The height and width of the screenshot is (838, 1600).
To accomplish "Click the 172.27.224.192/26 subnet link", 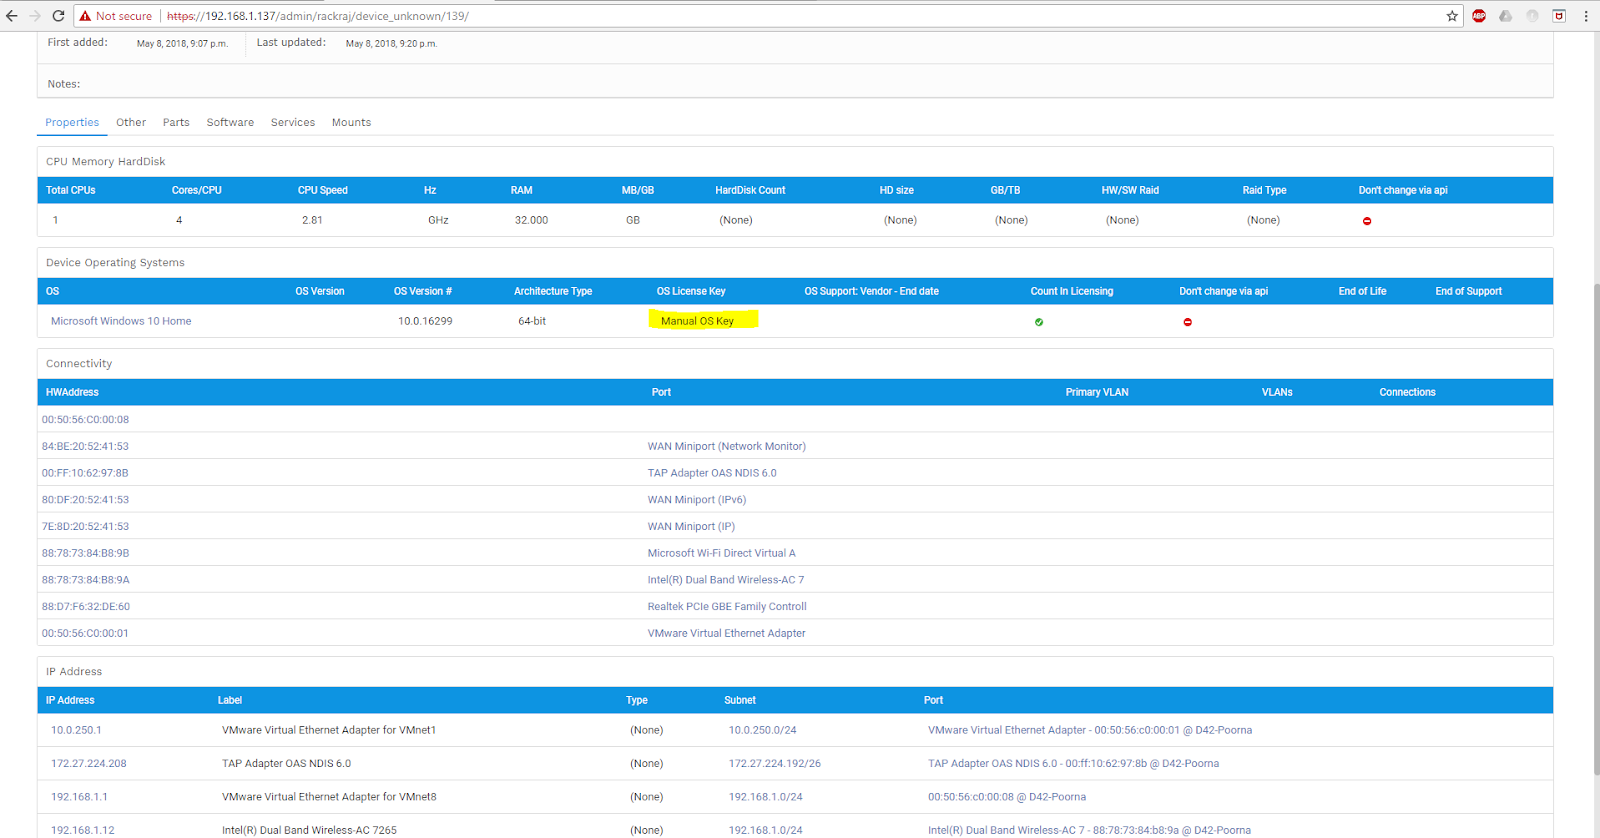I will 774,764.
